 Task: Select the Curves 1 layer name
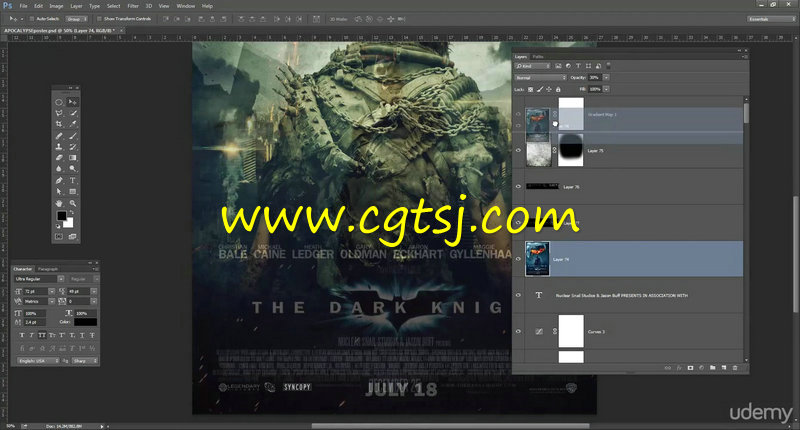coord(596,332)
